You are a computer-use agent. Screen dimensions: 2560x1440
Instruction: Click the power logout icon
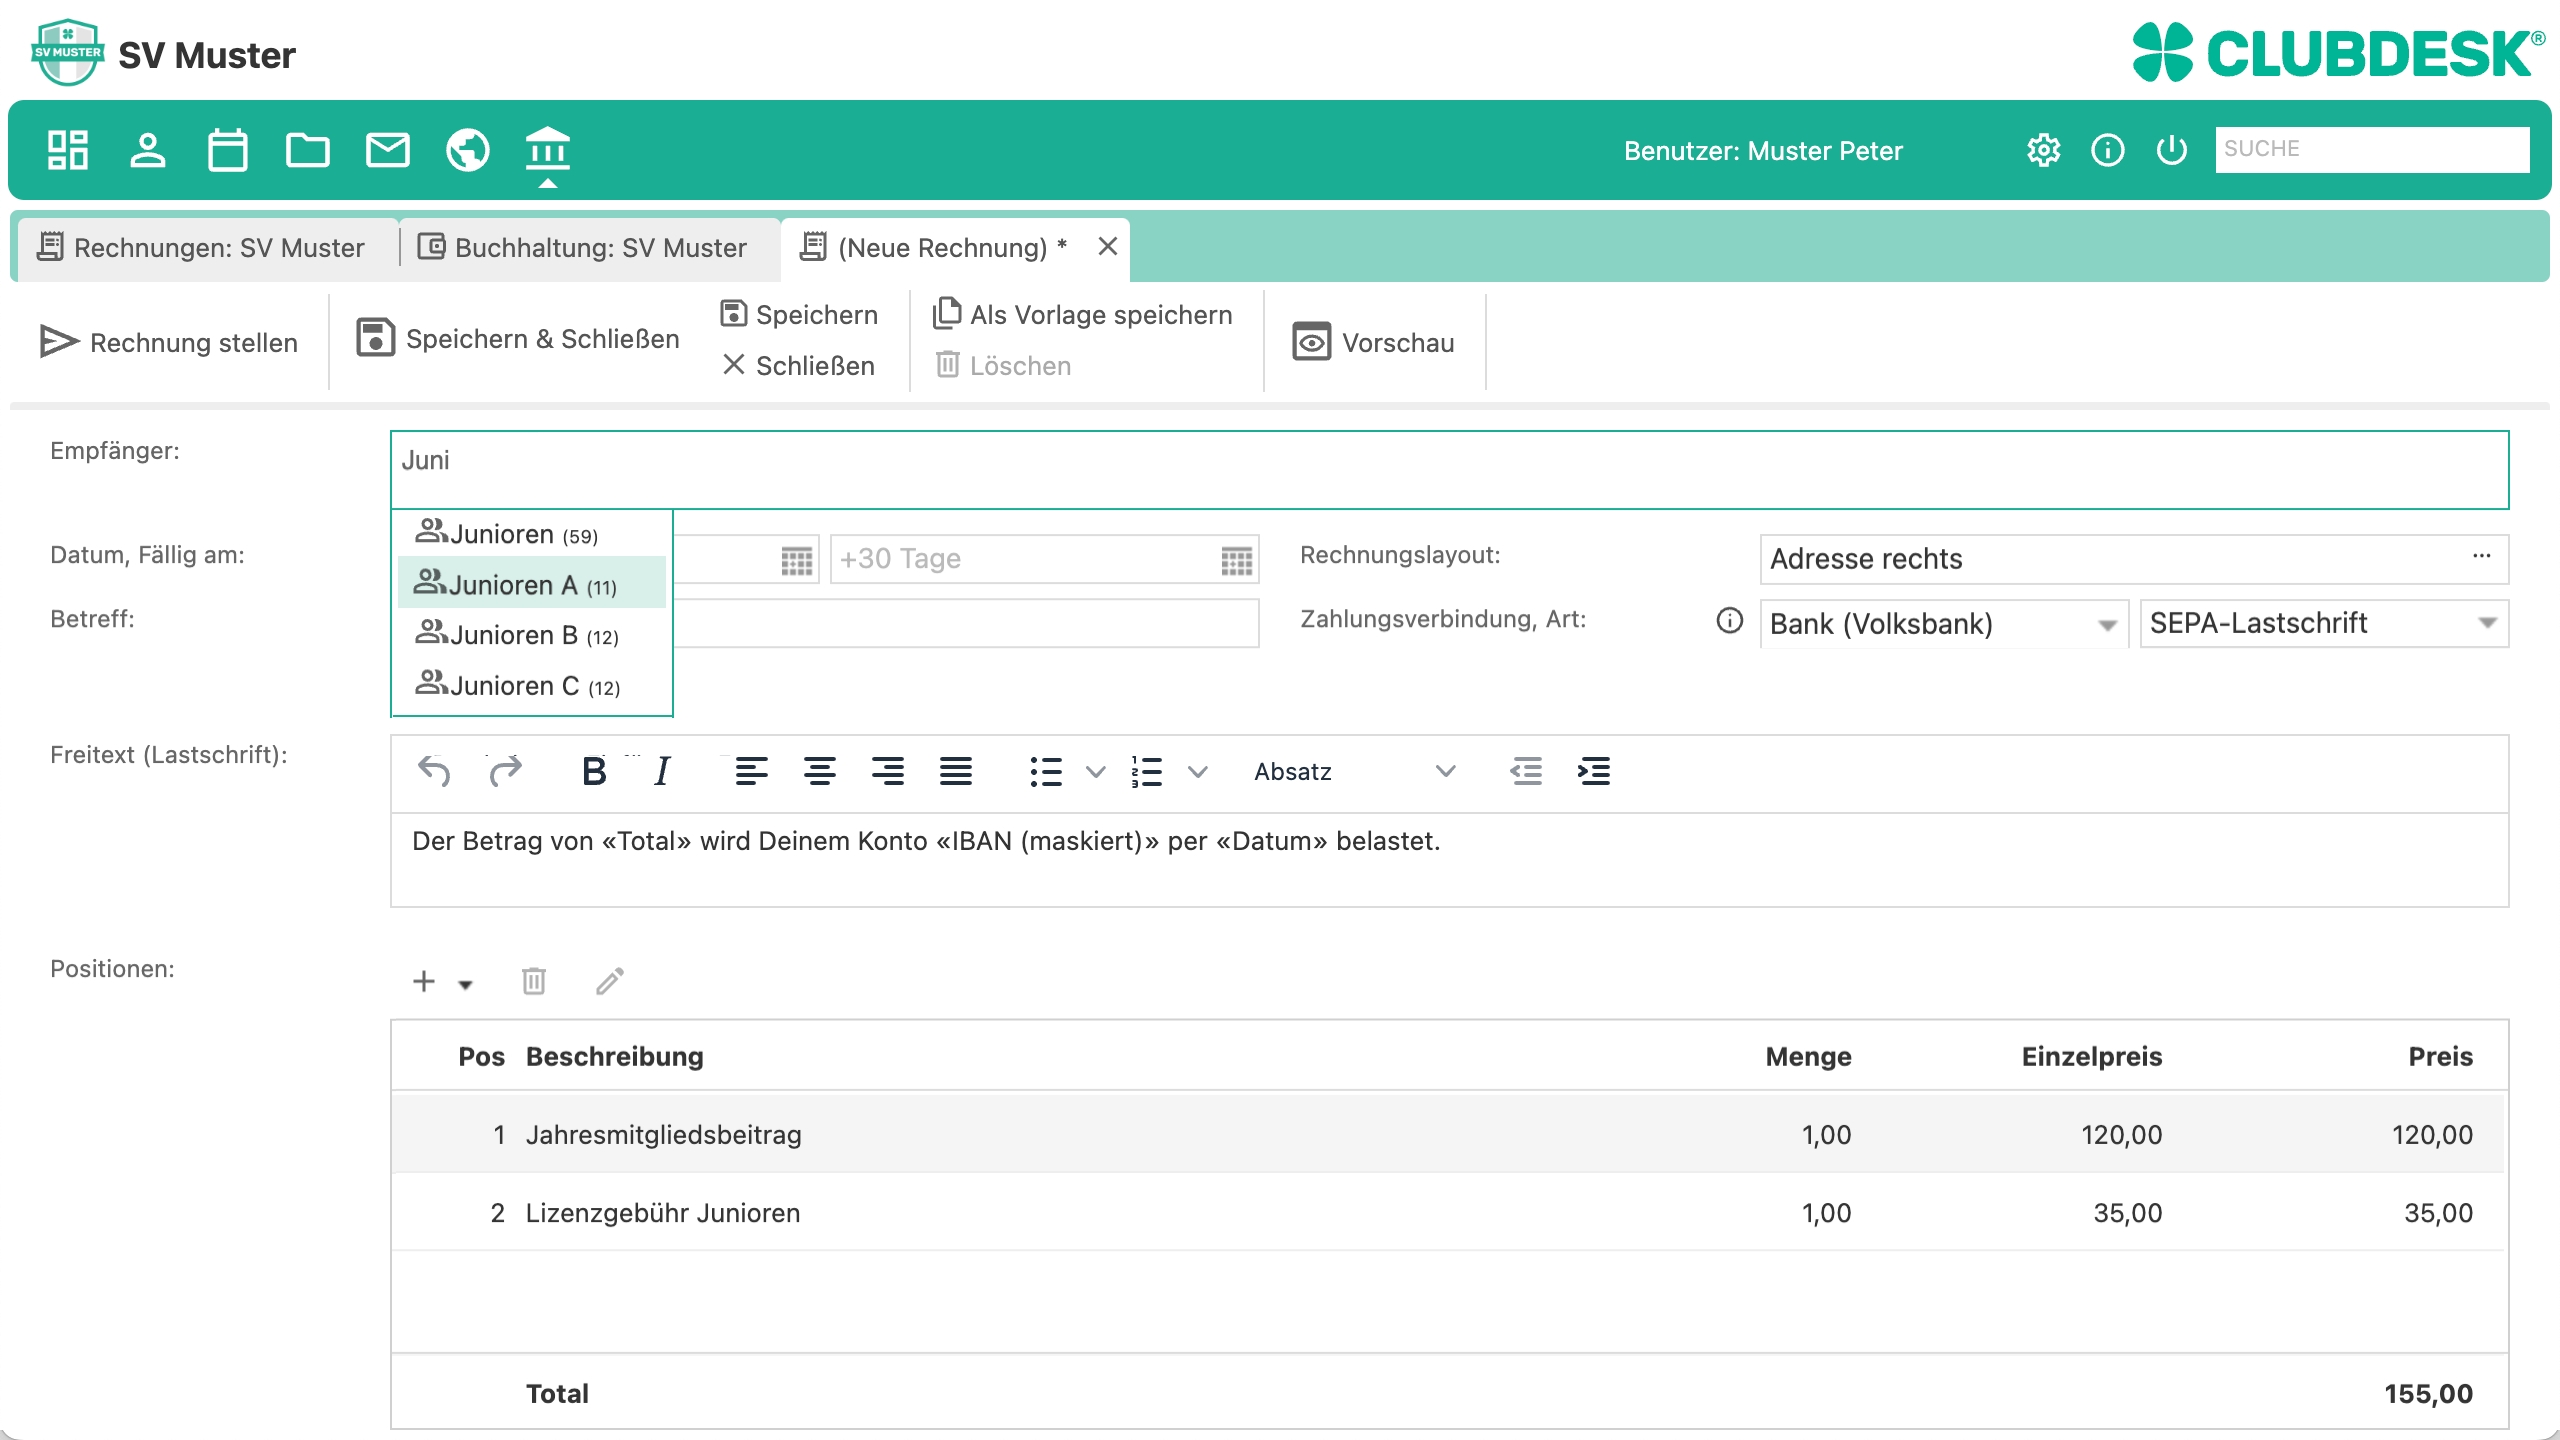point(2171,150)
